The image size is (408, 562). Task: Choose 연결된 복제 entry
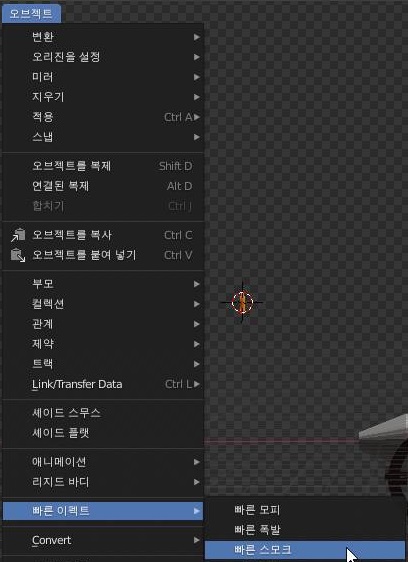(x=103, y=186)
